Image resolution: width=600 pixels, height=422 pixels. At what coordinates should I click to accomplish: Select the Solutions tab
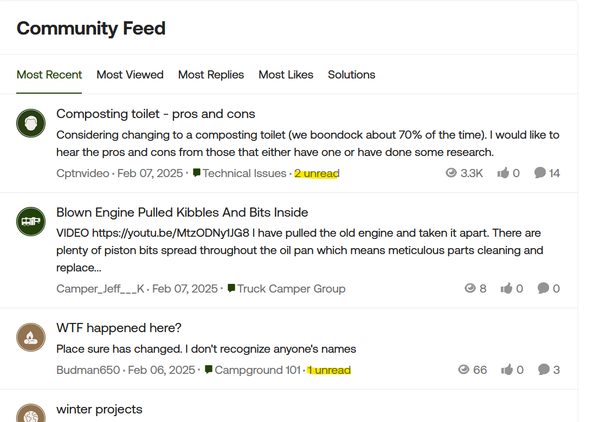tap(352, 75)
